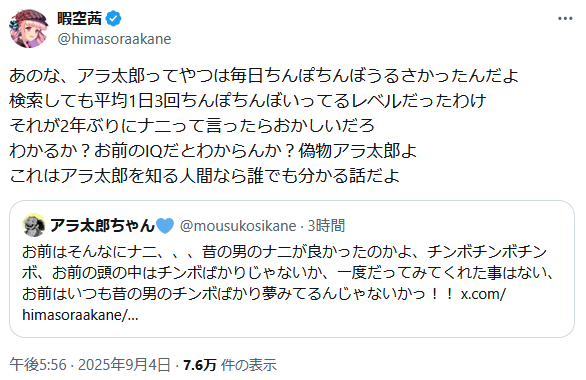The height and width of the screenshot is (380, 586).
Task: Follow the x.com/himasoraakane/… link in the quote
Action: (264, 305)
